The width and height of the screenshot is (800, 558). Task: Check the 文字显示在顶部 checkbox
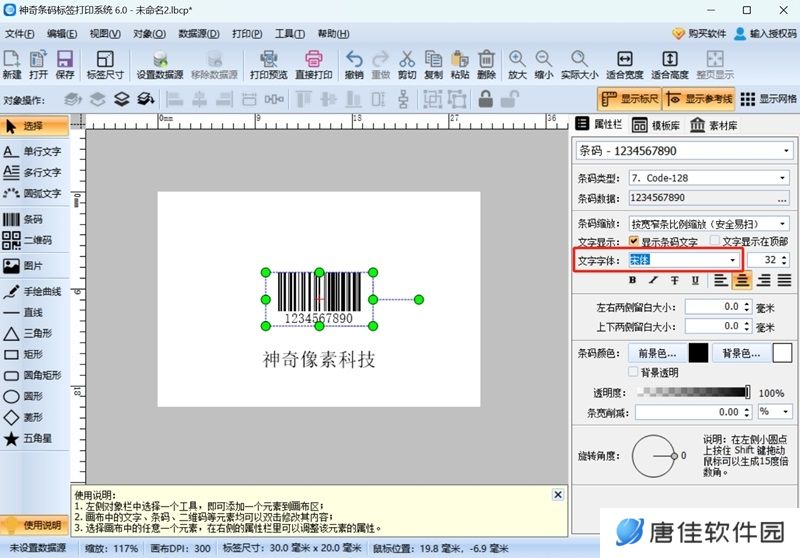pyautogui.click(x=715, y=240)
